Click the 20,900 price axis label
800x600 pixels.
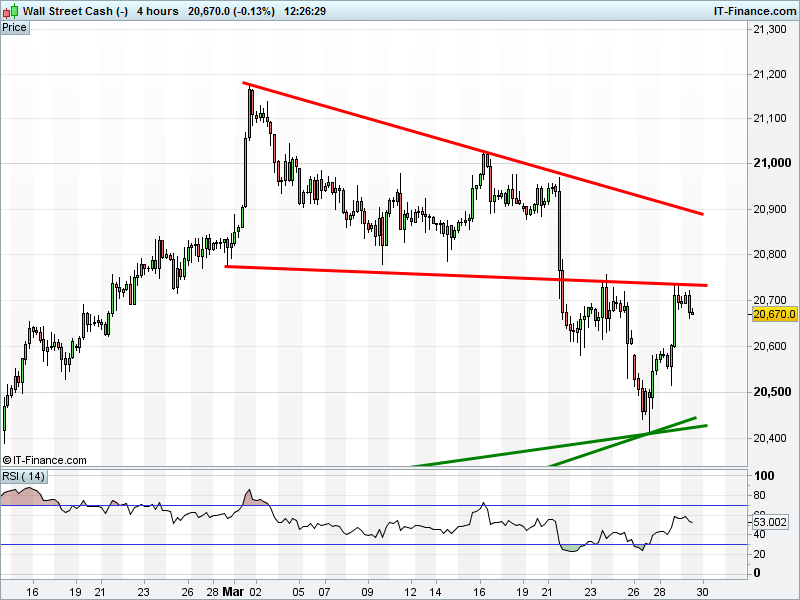pos(770,209)
